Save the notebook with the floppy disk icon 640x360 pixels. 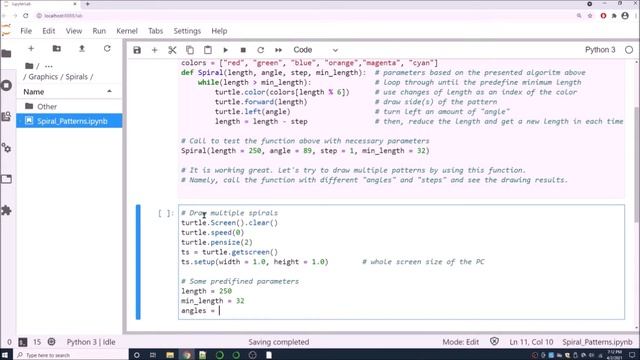137,50
